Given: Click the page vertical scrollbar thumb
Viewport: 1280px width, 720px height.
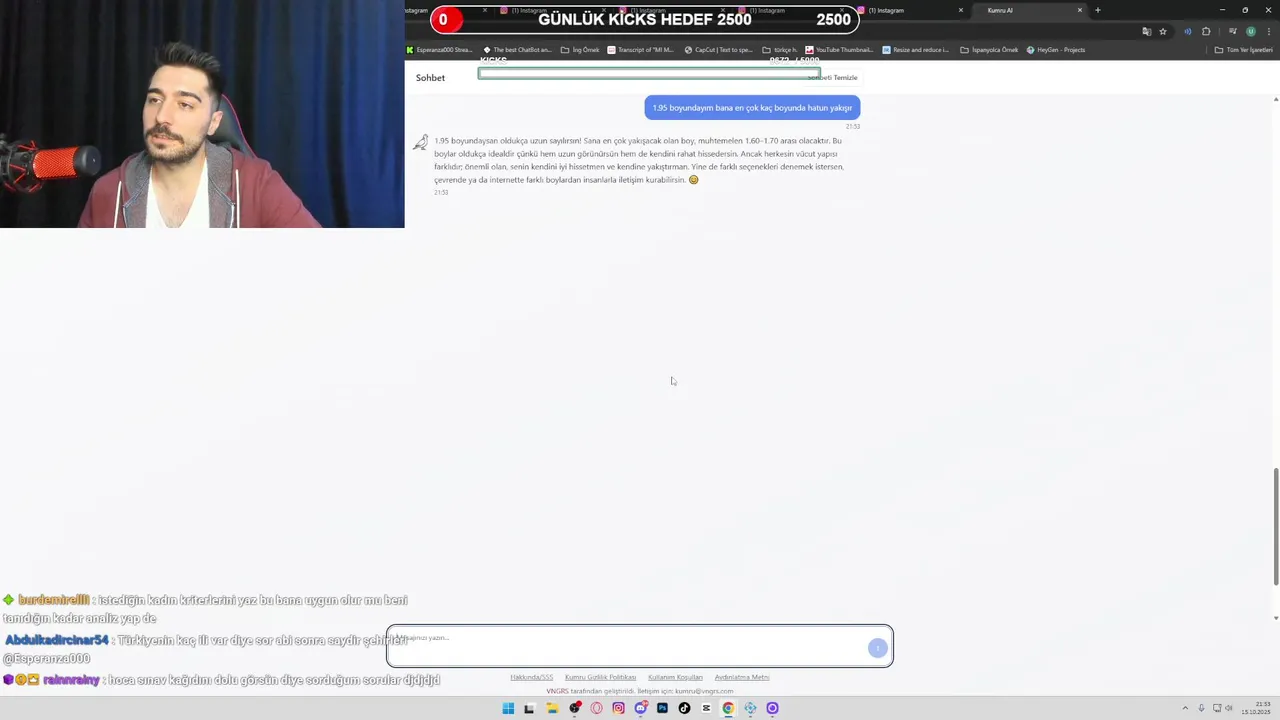Looking at the screenshot, I should pyautogui.click(x=1275, y=527).
